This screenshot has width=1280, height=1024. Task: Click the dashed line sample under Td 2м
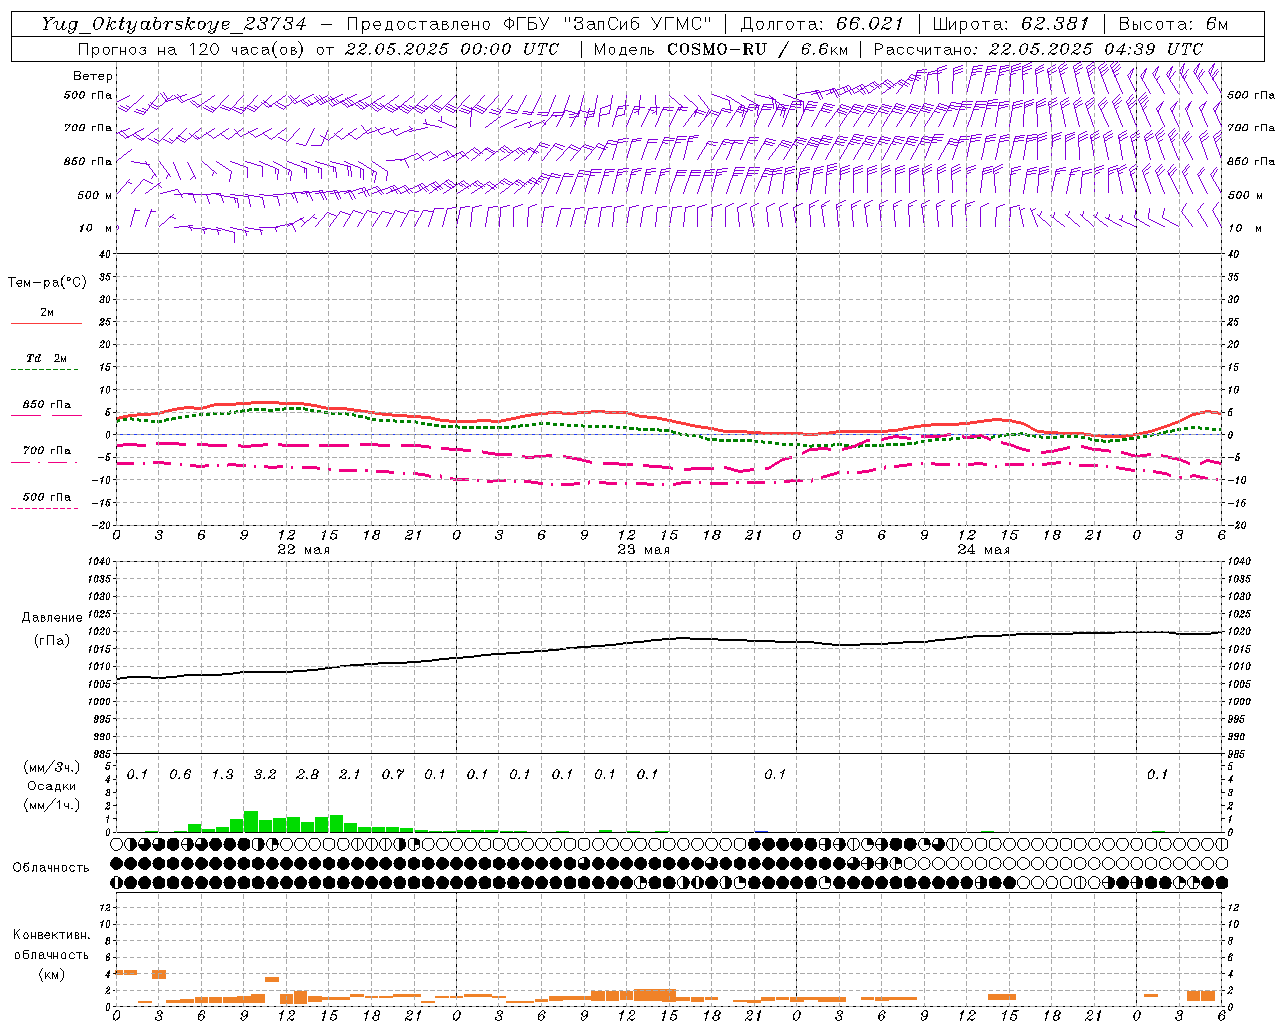tap(44, 370)
